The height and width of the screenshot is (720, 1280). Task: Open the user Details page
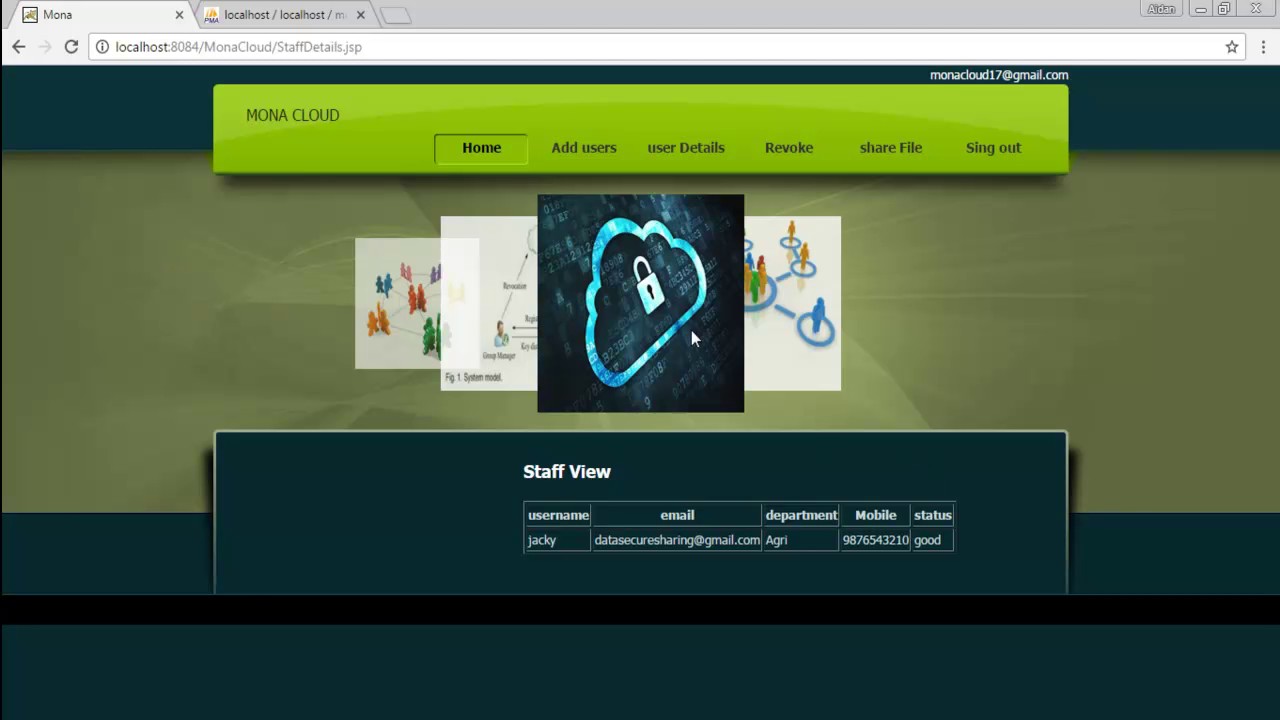click(686, 148)
